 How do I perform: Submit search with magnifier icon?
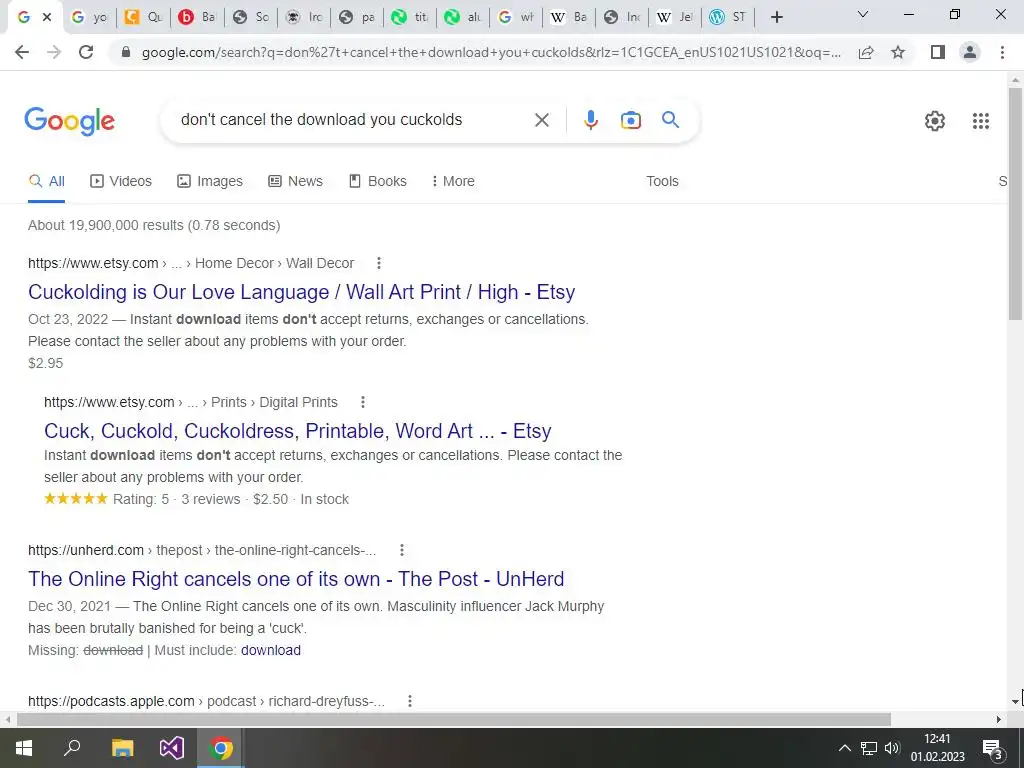[x=670, y=120]
